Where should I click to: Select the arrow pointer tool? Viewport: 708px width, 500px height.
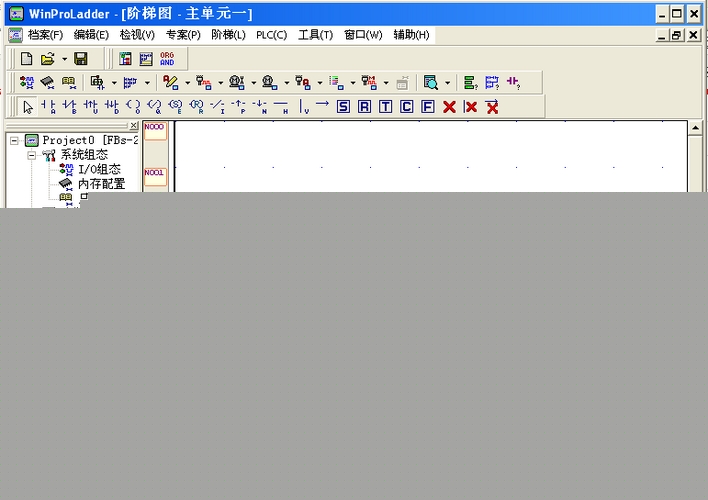point(27,107)
